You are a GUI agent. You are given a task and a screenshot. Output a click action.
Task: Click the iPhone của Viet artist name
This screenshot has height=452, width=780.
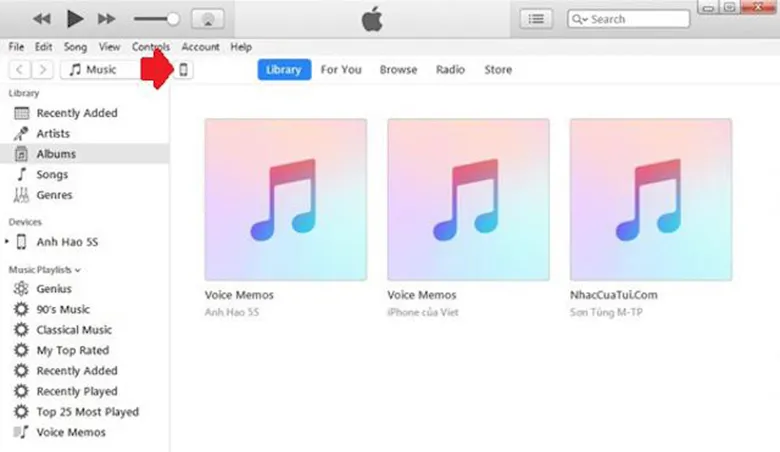423,312
